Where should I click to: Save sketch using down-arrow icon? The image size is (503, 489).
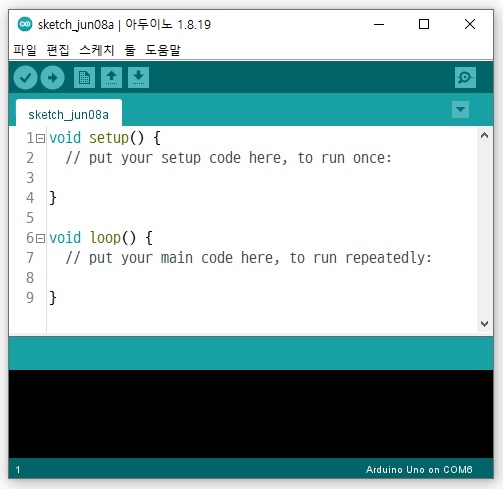point(138,78)
